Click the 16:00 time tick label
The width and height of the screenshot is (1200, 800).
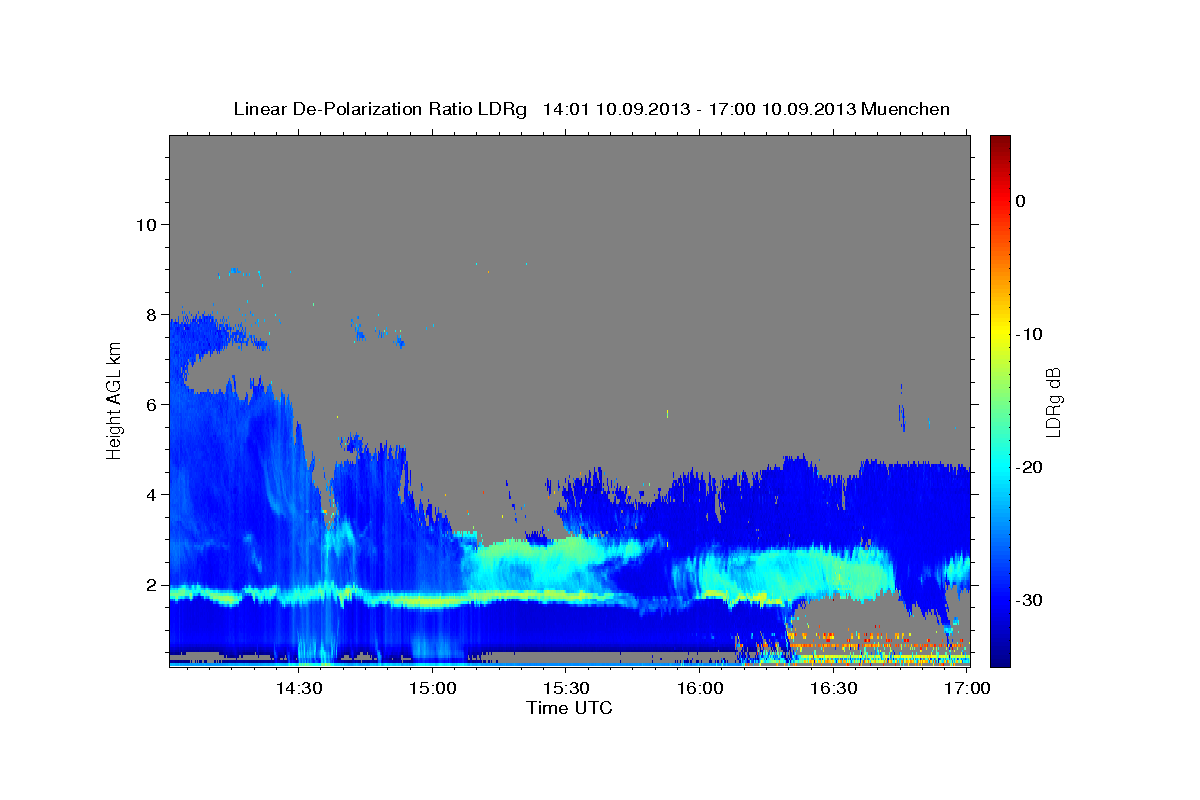tap(700, 688)
